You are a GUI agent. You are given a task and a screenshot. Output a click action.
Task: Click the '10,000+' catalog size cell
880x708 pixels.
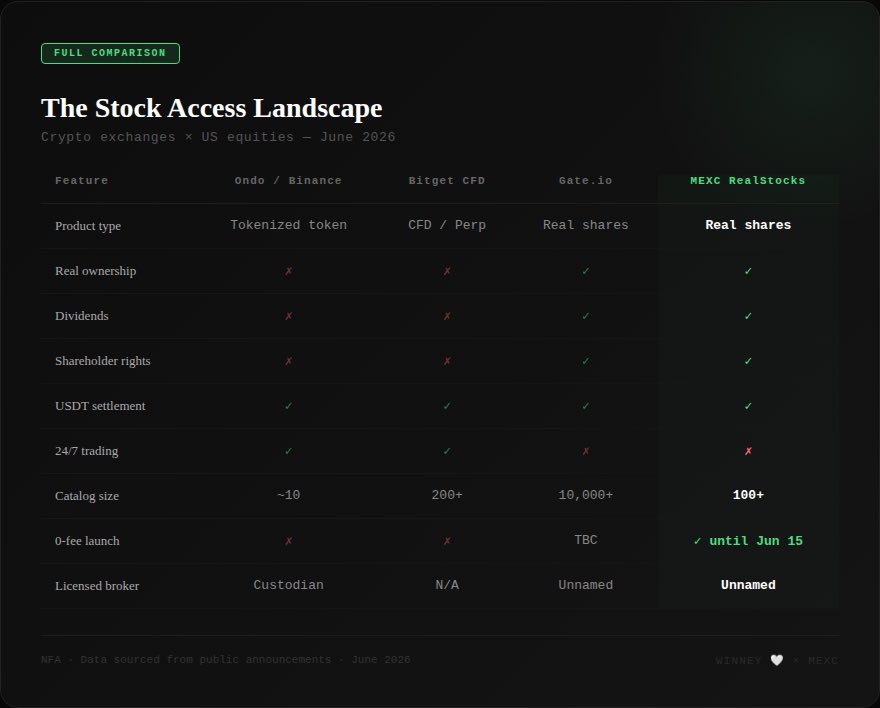(x=585, y=495)
